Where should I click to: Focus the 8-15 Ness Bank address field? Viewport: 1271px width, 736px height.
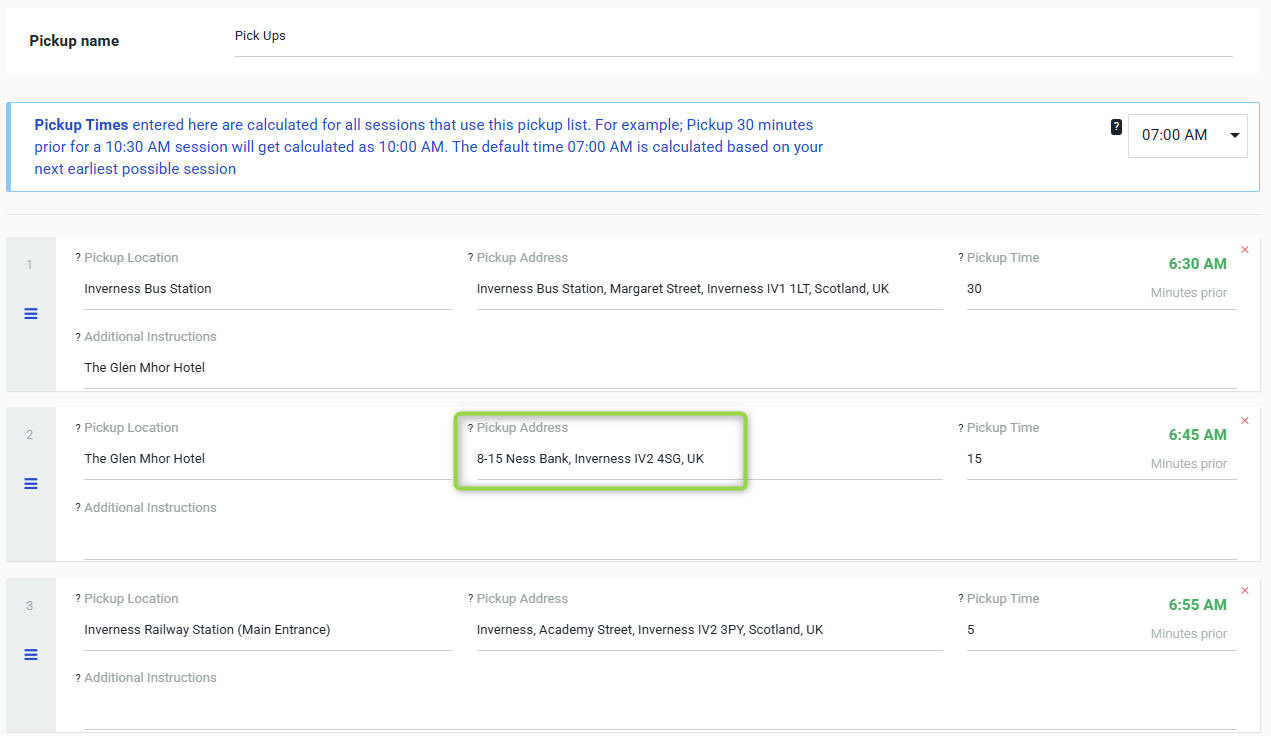709,459
